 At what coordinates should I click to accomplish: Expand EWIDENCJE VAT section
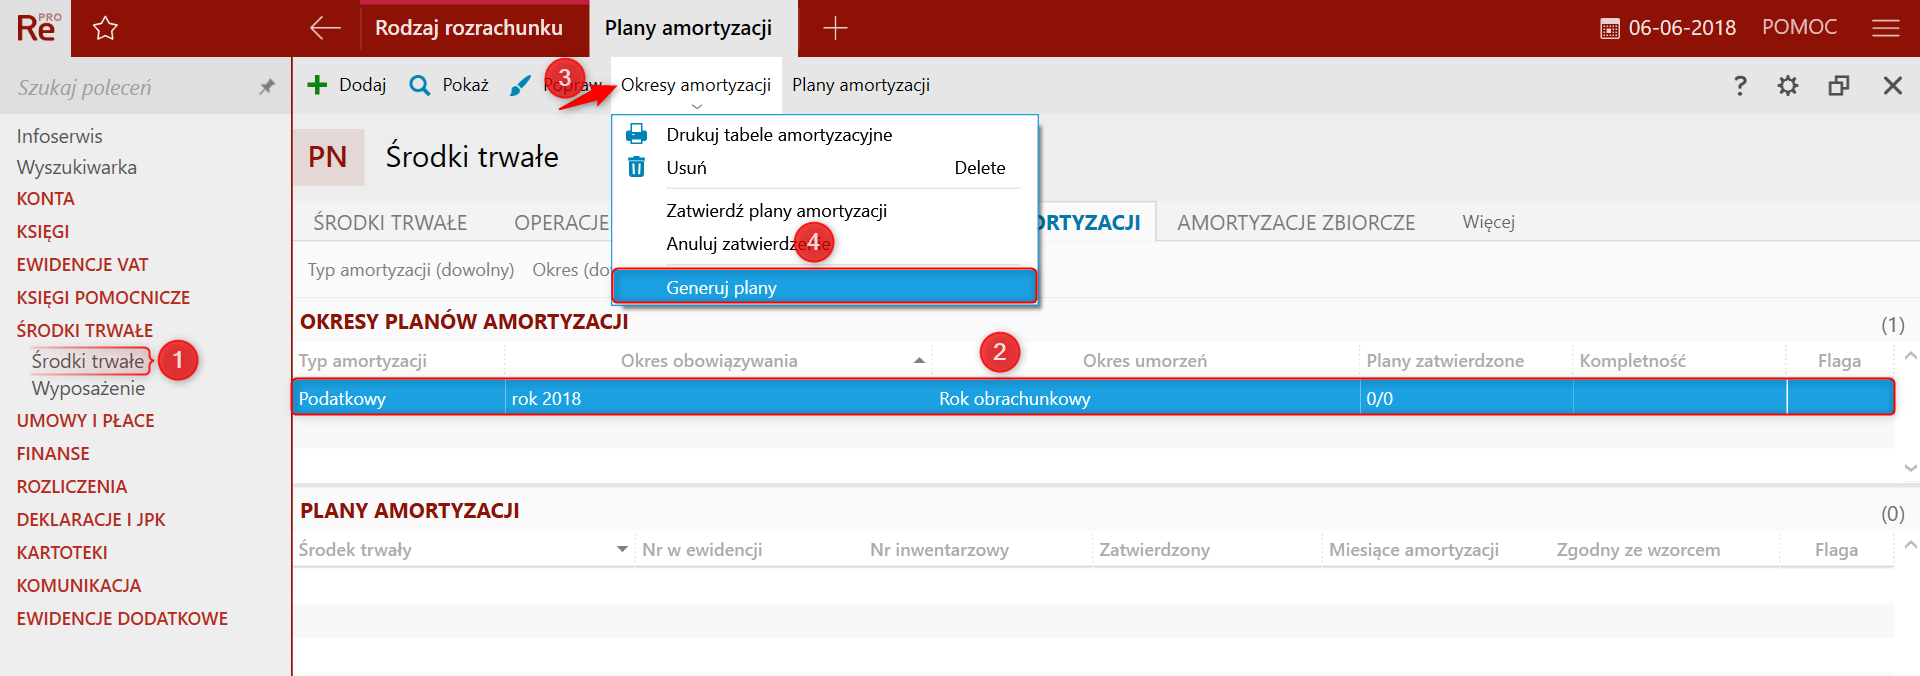click(x=82, y=265)
